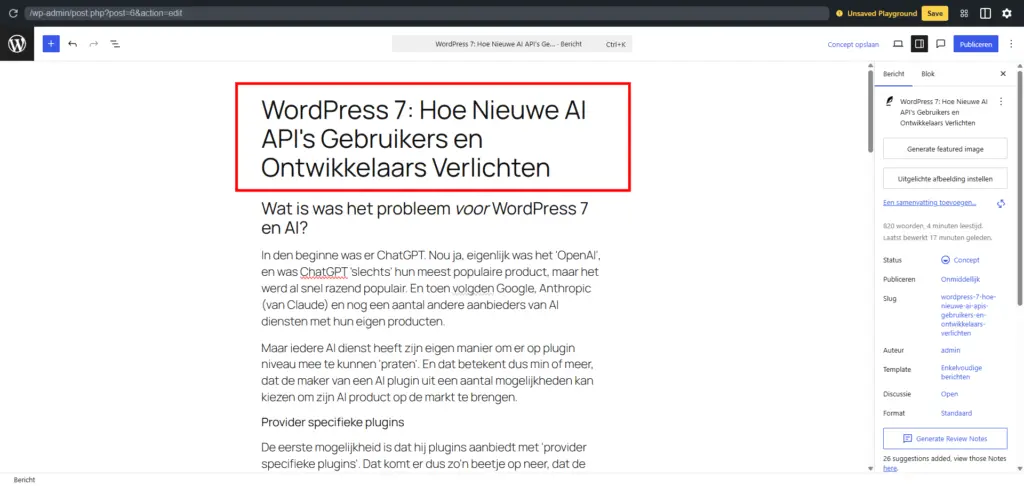The width and height of the screenshot is (1024, 486).
Task: Click Uitgelichte afbeelding instellen button
Action: point(945,178)
